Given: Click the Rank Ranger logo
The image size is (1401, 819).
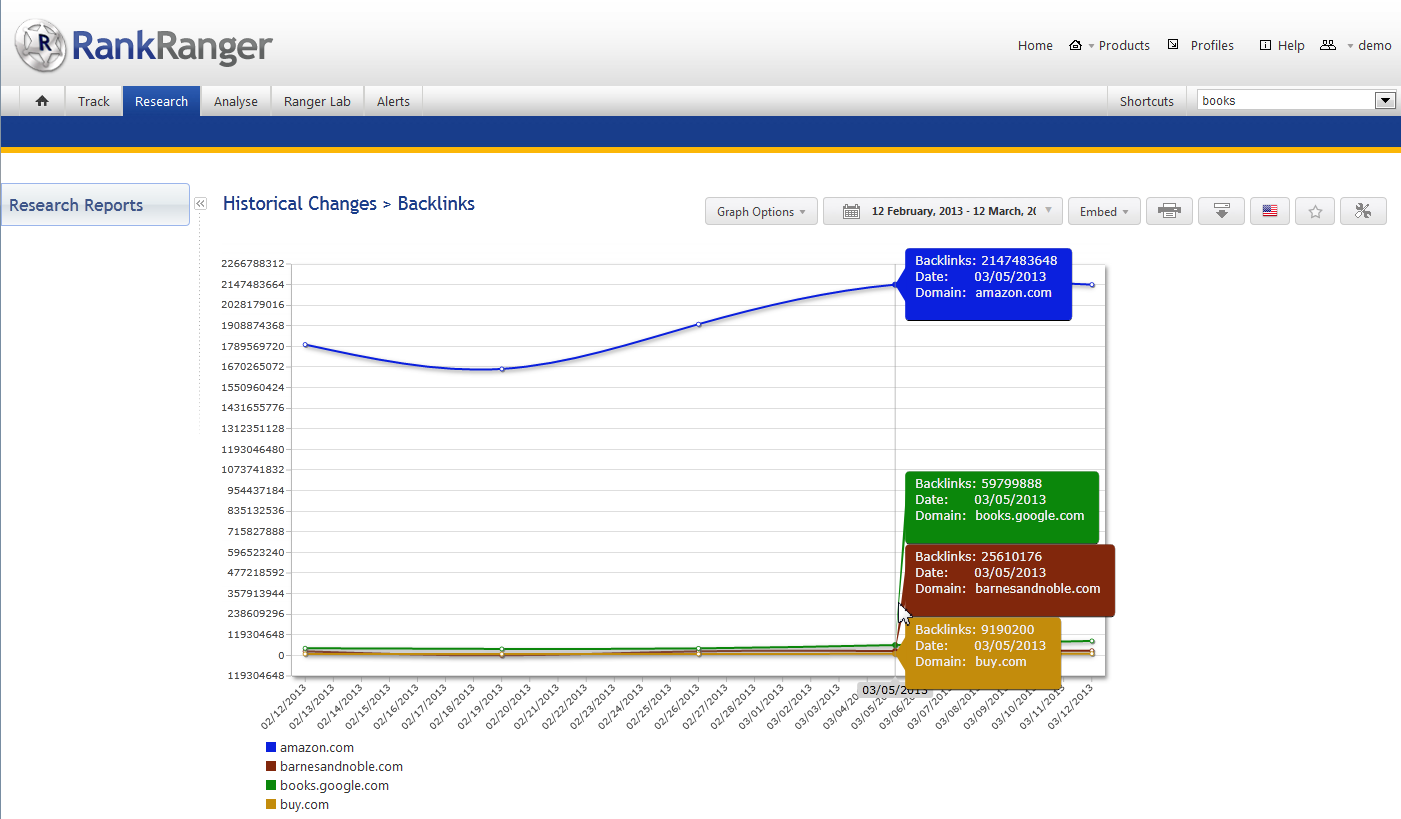Looking at the screenshot, I should pos(143,44).
